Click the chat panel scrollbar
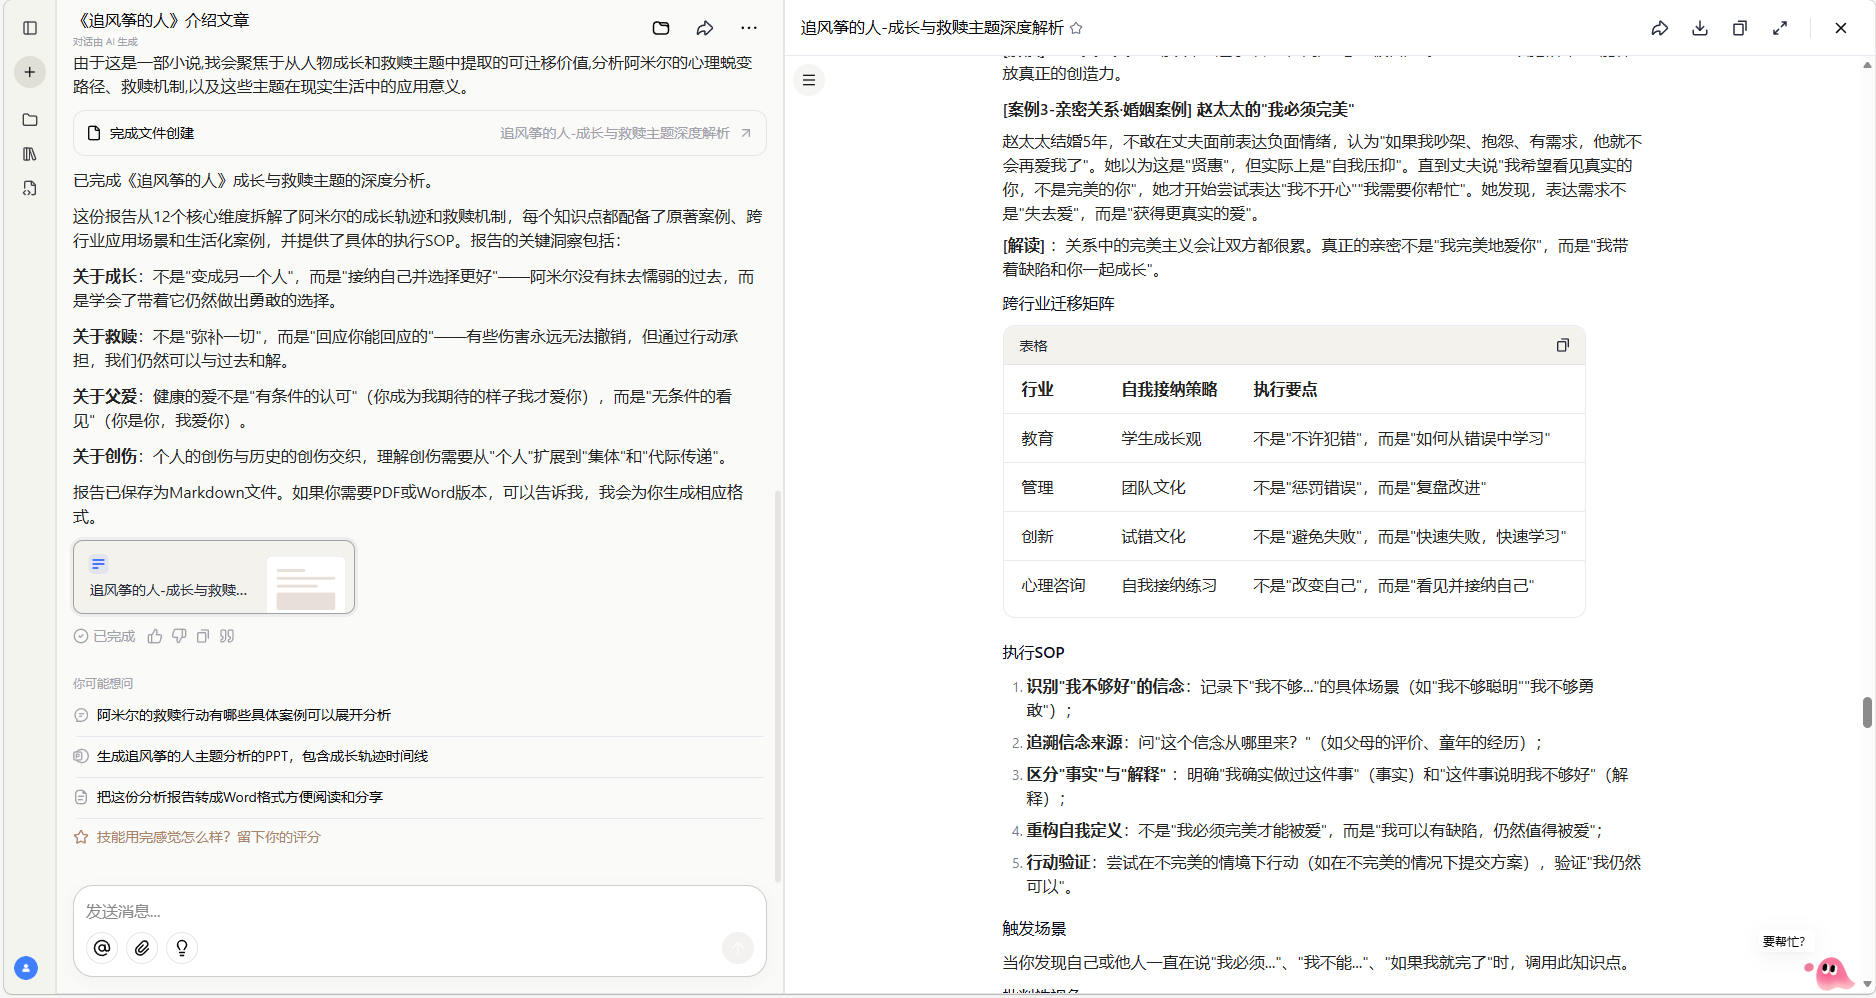The width and height of the screenshot is (1876, 998). click(778, 685)
